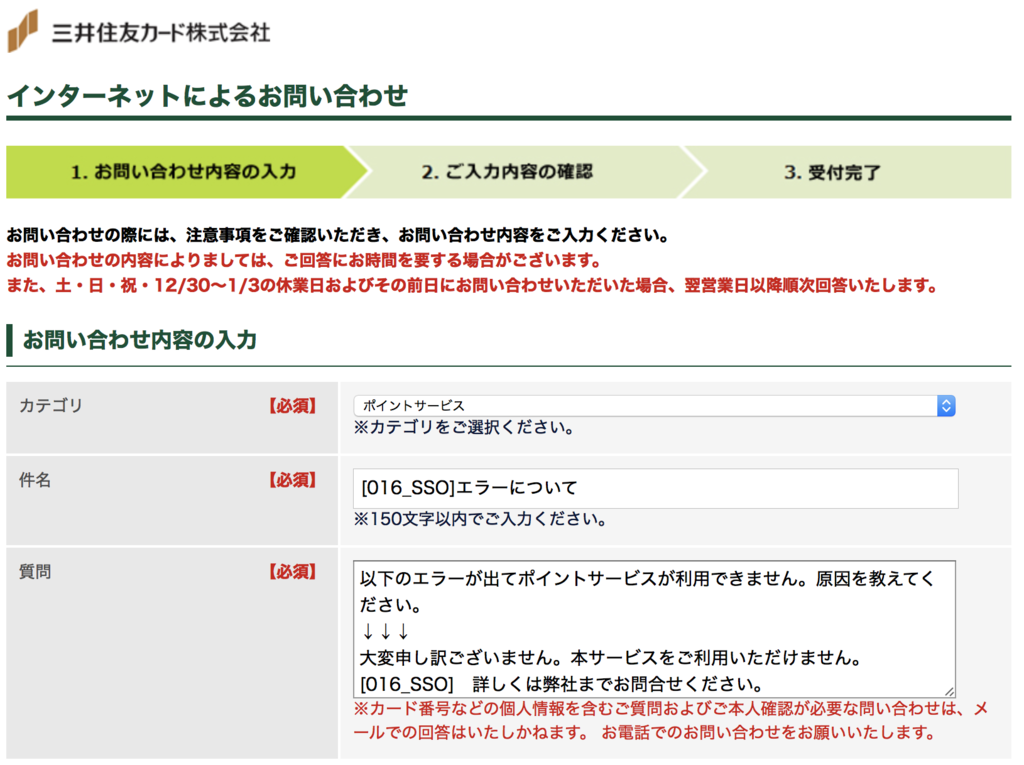Click the Sumitomo Mitsui Card logo icon
This screenshot has height=765, width=1024.
pyautogui.click(x=22, y=31)
